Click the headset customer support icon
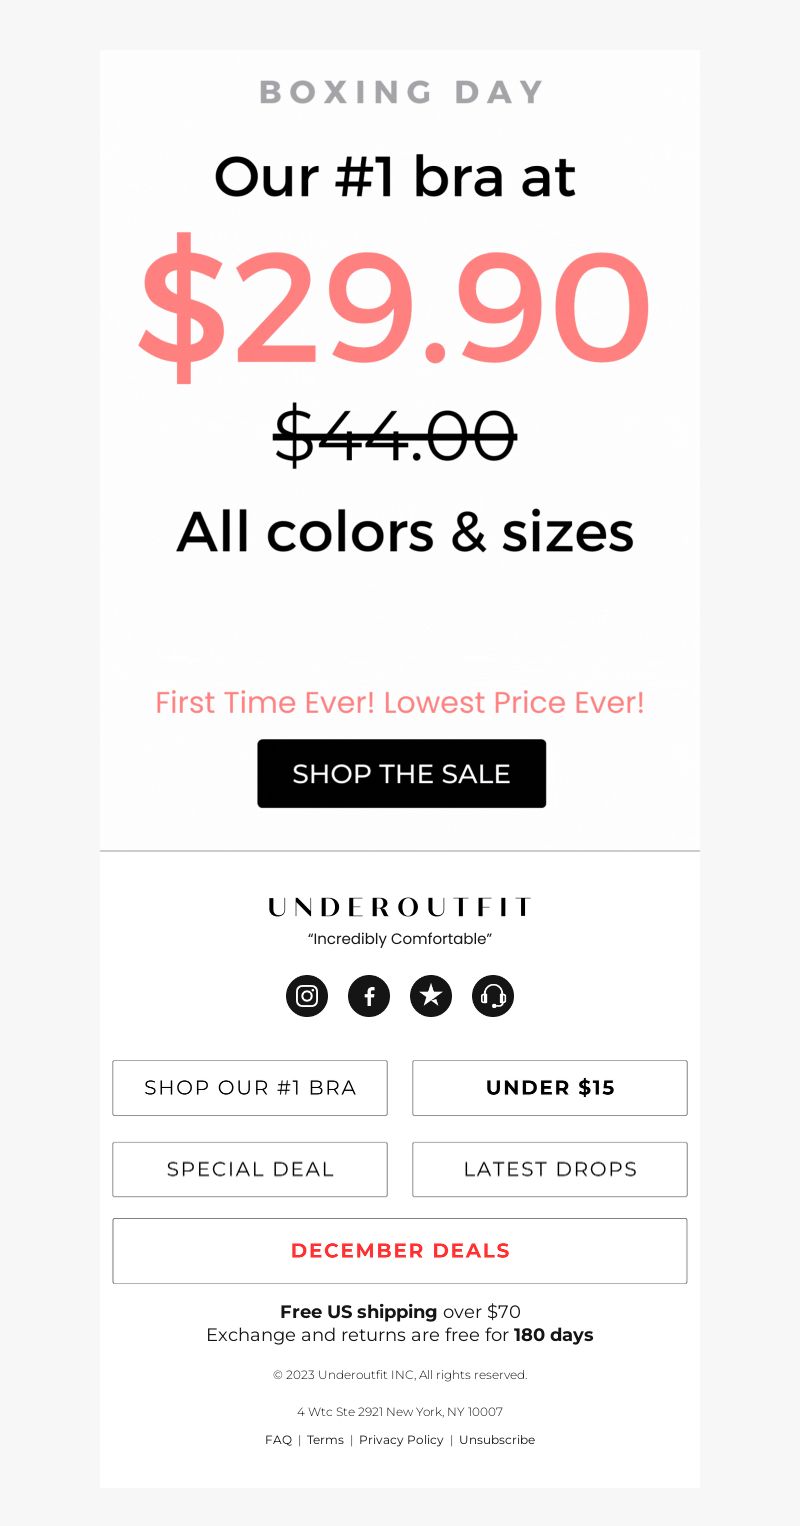The image size is (800, 1526). click(x=493, y=996)
